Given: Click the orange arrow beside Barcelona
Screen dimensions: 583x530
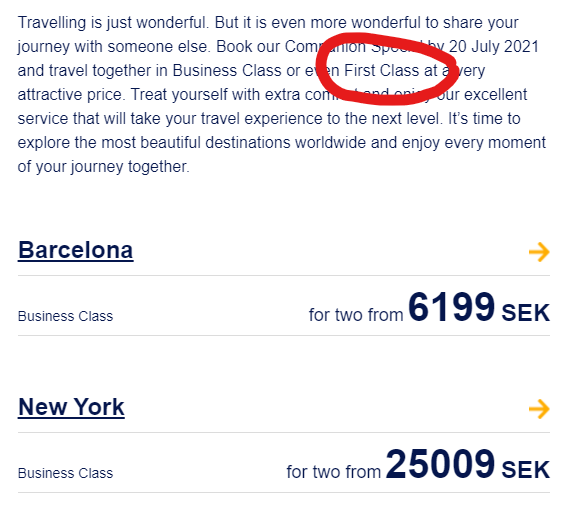Looking at the screenshot, I should (x=539, y=252).
